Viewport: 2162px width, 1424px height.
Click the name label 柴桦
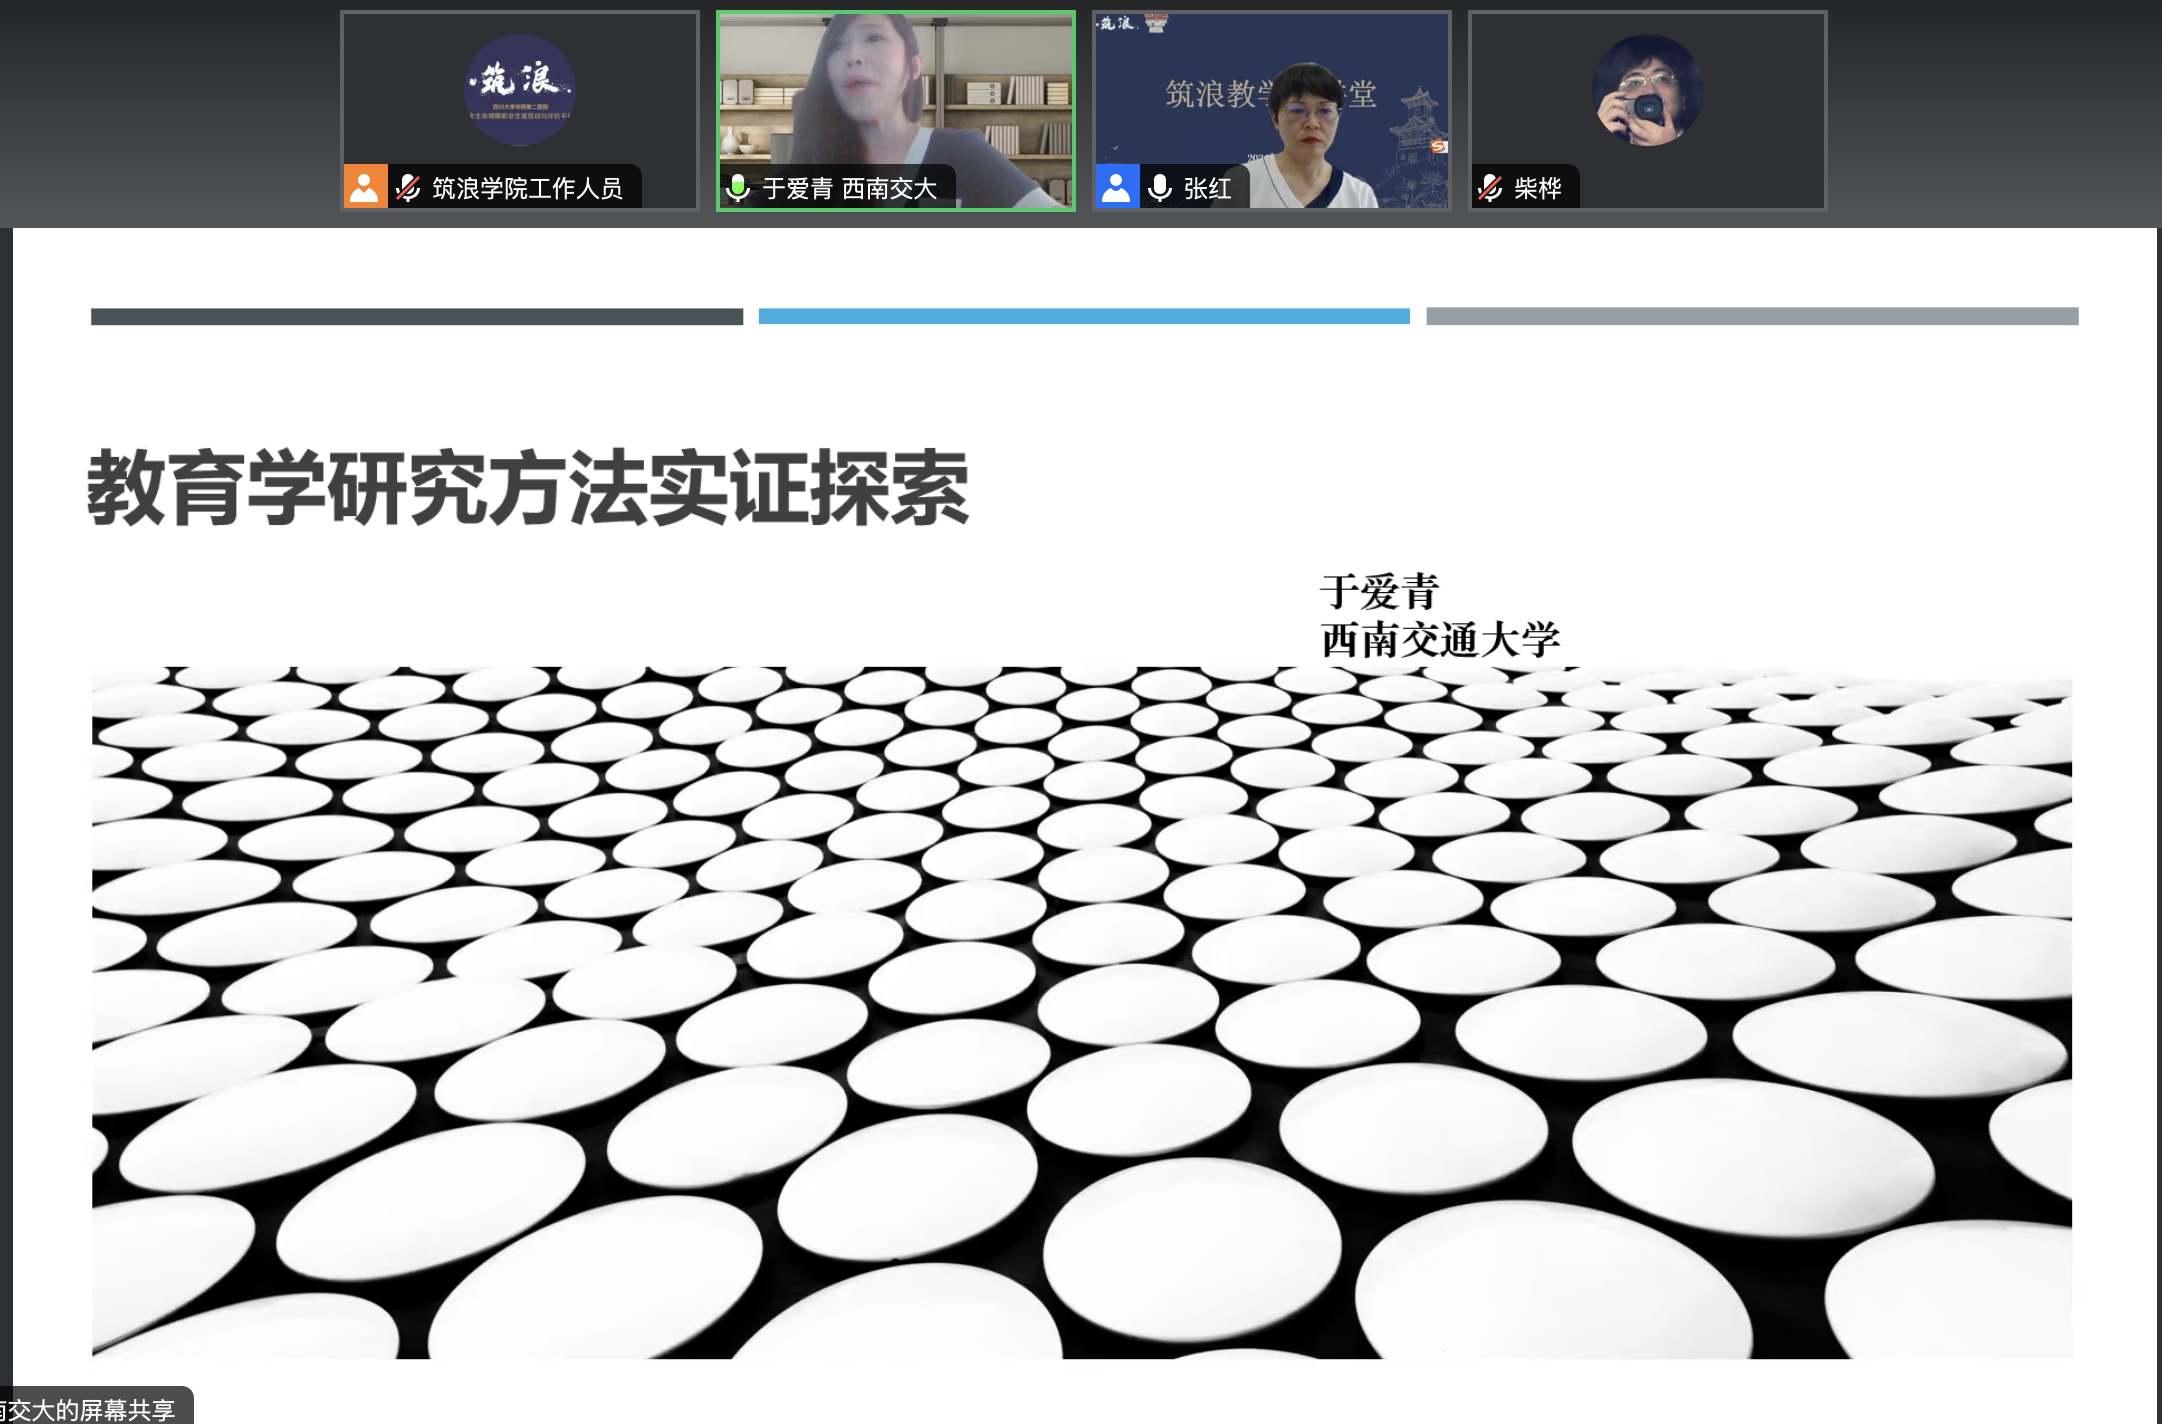click(x=1537, y=188)
